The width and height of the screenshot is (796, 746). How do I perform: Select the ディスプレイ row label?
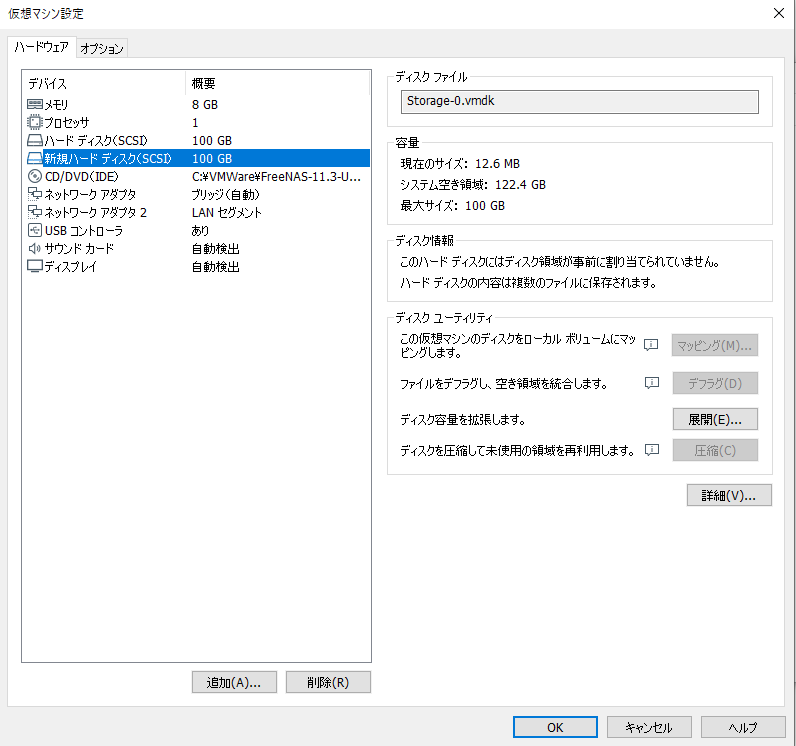pyautogui.click(x=71, y=266)
